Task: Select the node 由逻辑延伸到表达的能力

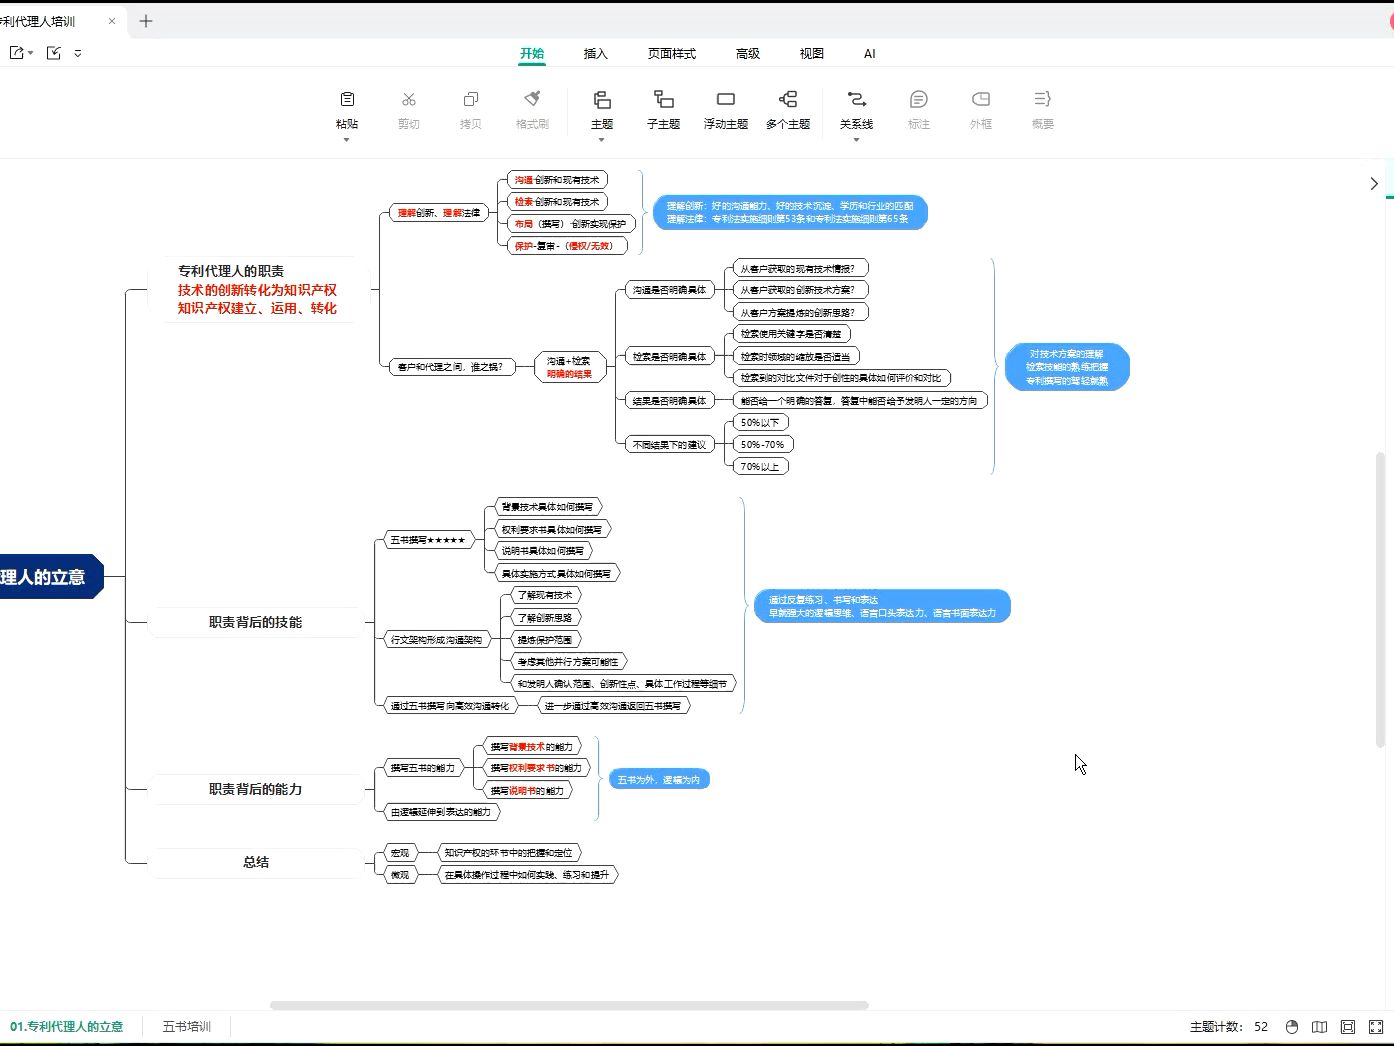Action: click(x=441, y=813)
